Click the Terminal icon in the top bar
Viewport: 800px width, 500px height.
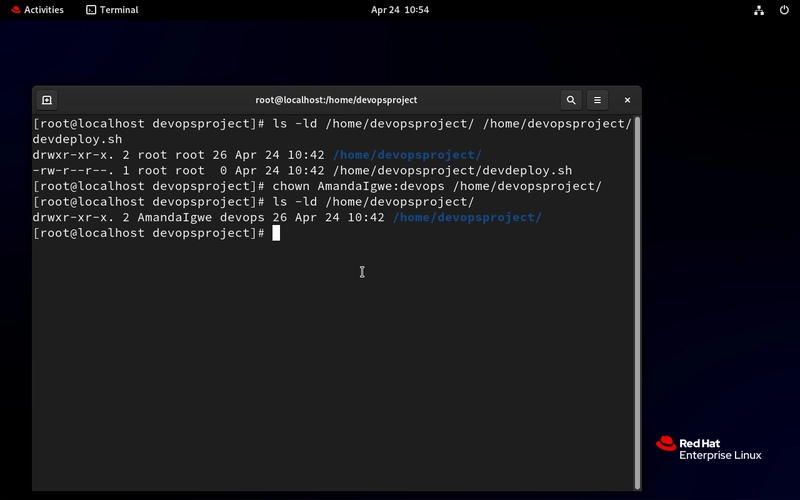[91, 10]
